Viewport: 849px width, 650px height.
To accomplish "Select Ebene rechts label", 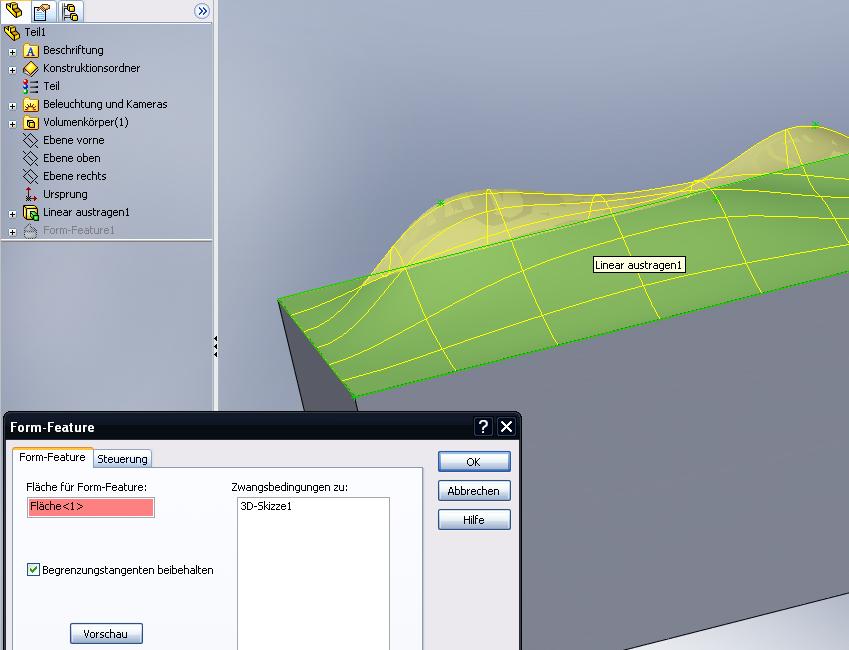I will coord(75,176).
